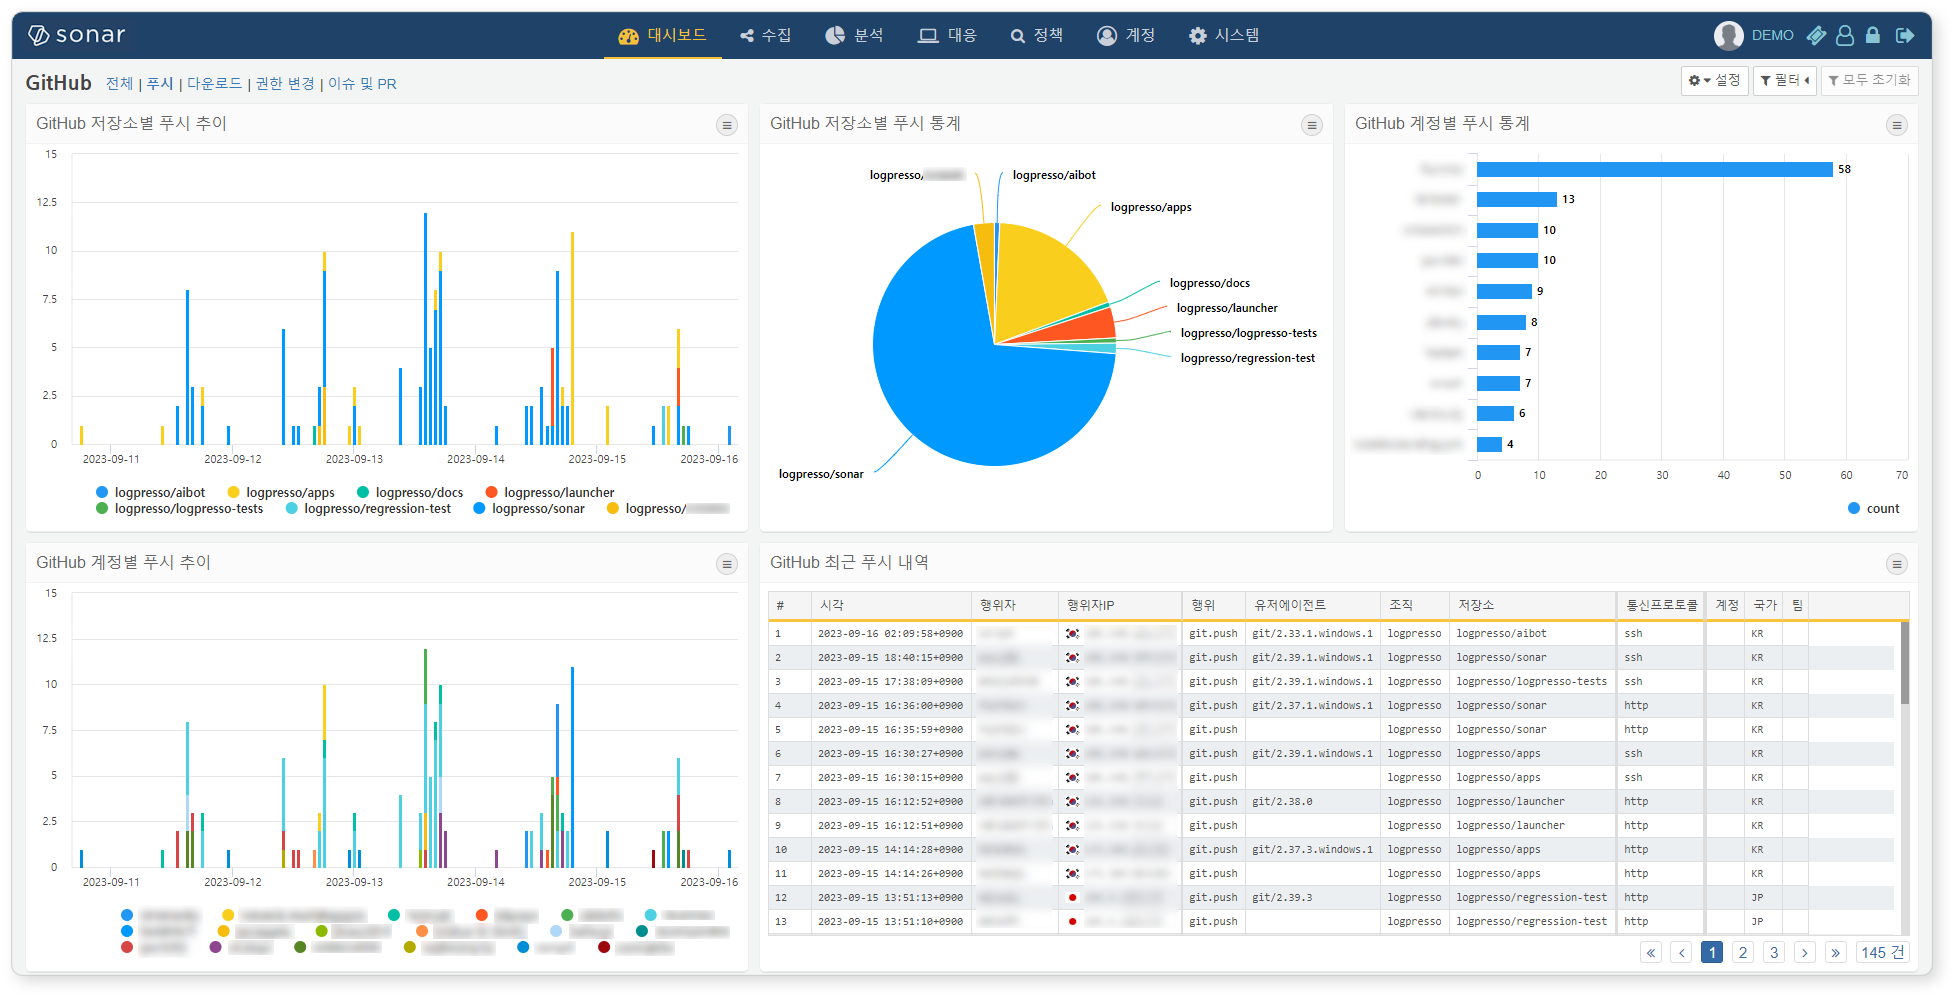This screenshot has width=1955, height=998.
Task: Click logpresso/logpresso-tests cell in row 3
Action: tap(1531, 682)
